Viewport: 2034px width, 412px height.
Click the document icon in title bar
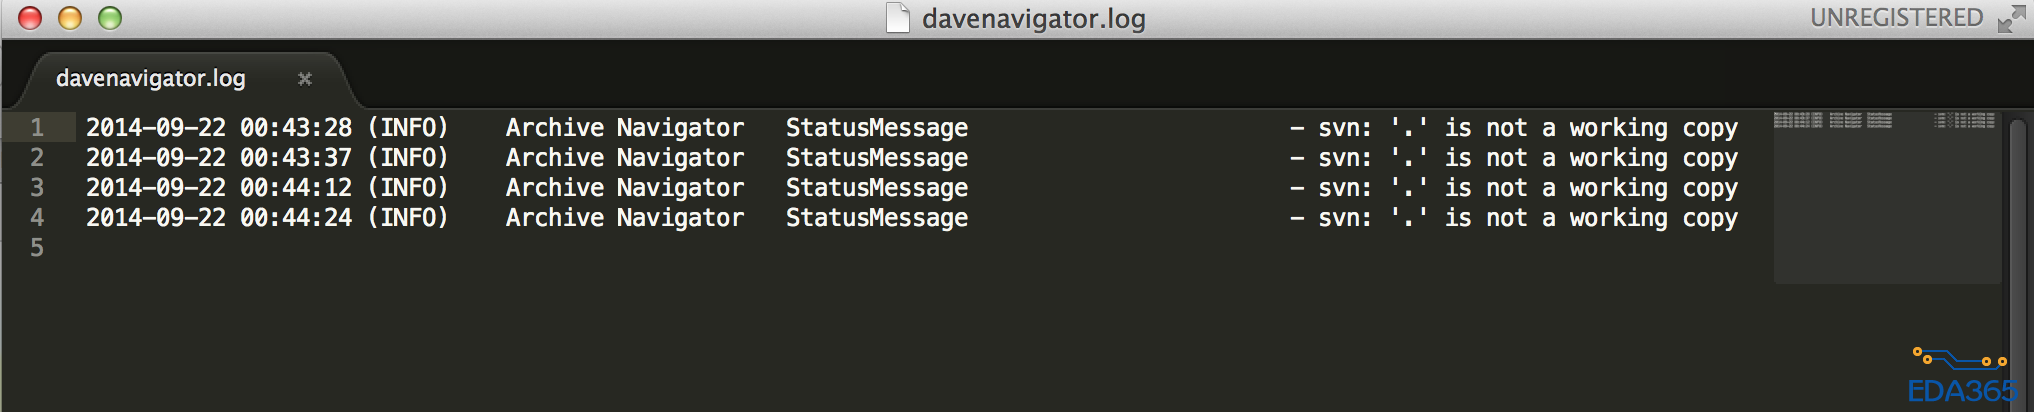point(898,18)
